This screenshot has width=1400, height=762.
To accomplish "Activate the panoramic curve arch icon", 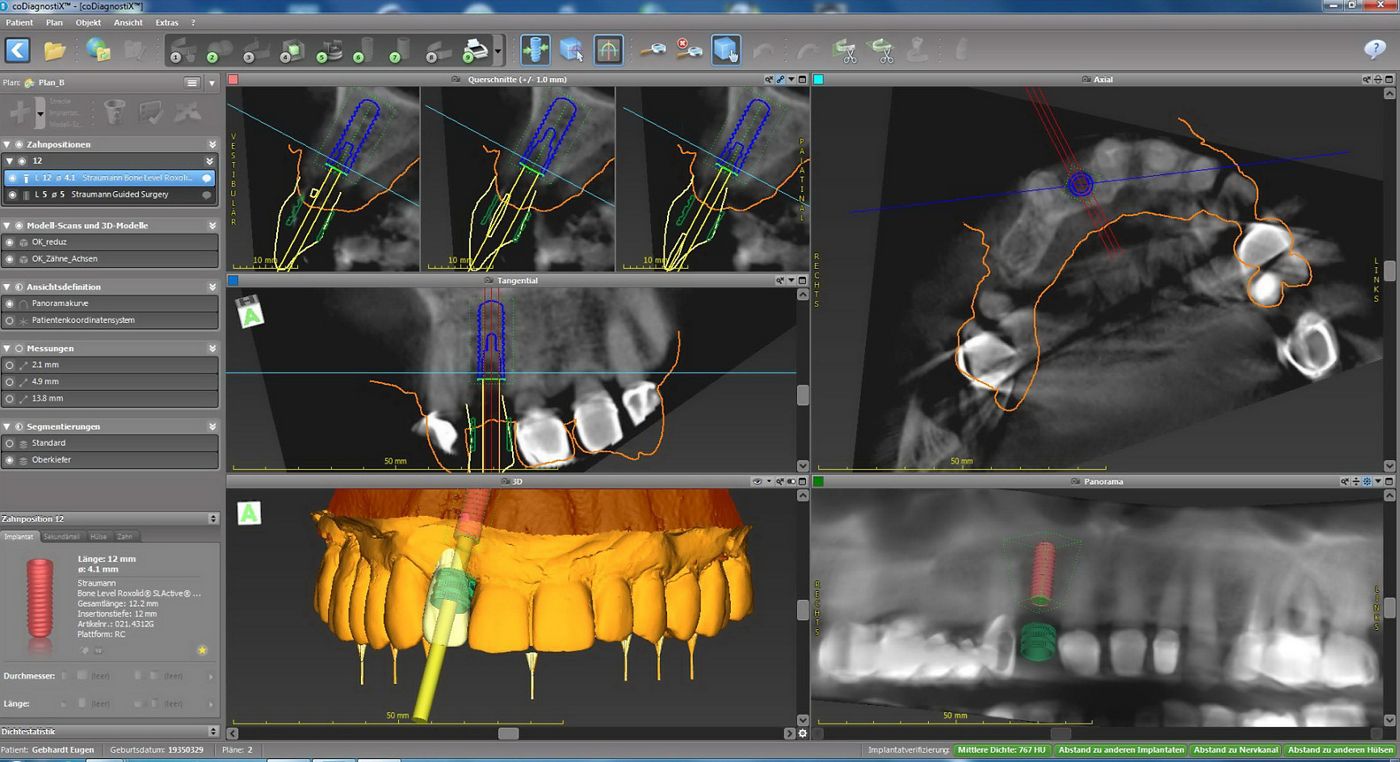I will click(x=608, y=49).
